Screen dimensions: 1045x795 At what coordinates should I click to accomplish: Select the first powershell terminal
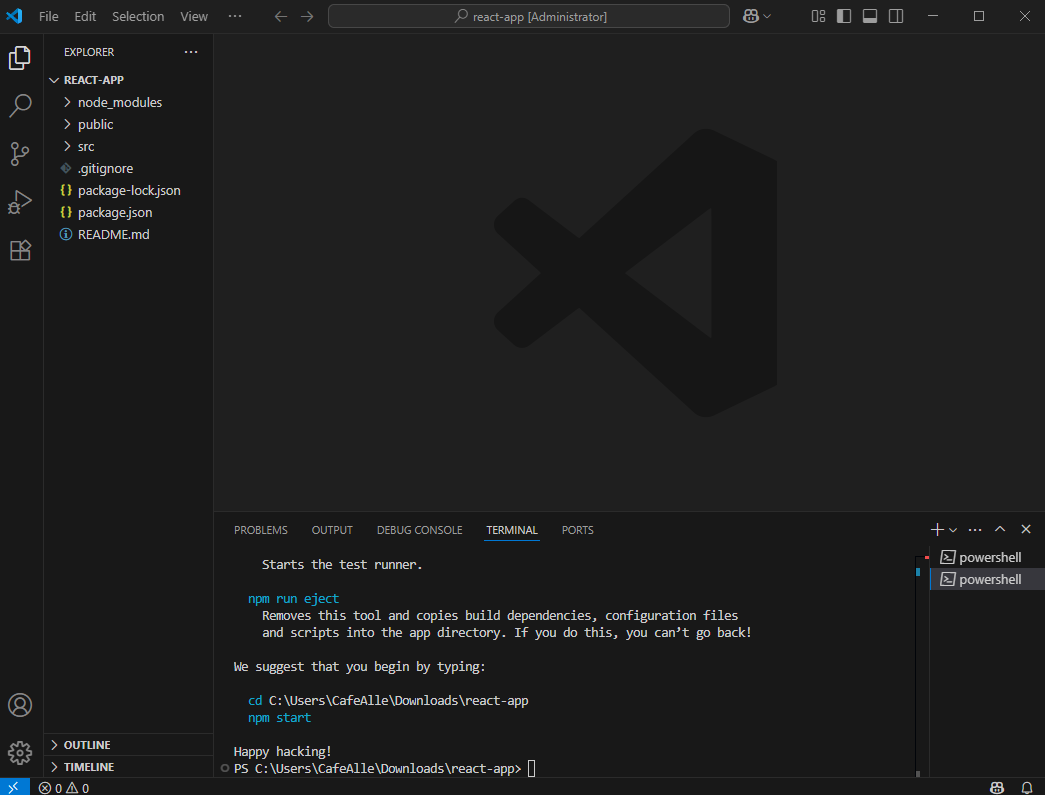[987, 557]
